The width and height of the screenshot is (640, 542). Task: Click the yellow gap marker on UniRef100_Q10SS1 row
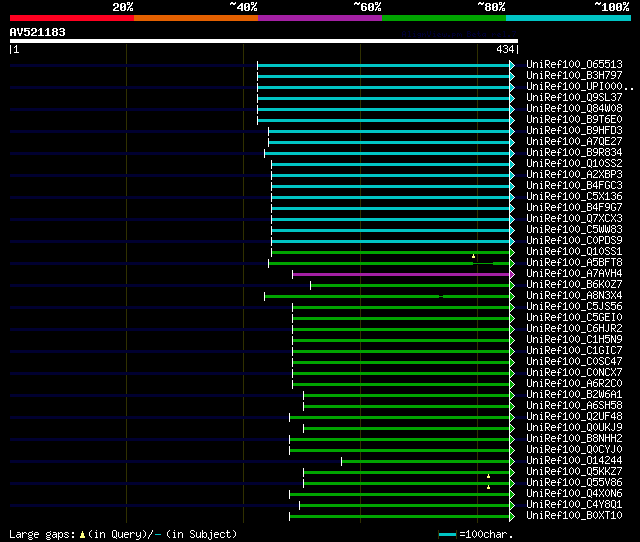tap(473, 256)
